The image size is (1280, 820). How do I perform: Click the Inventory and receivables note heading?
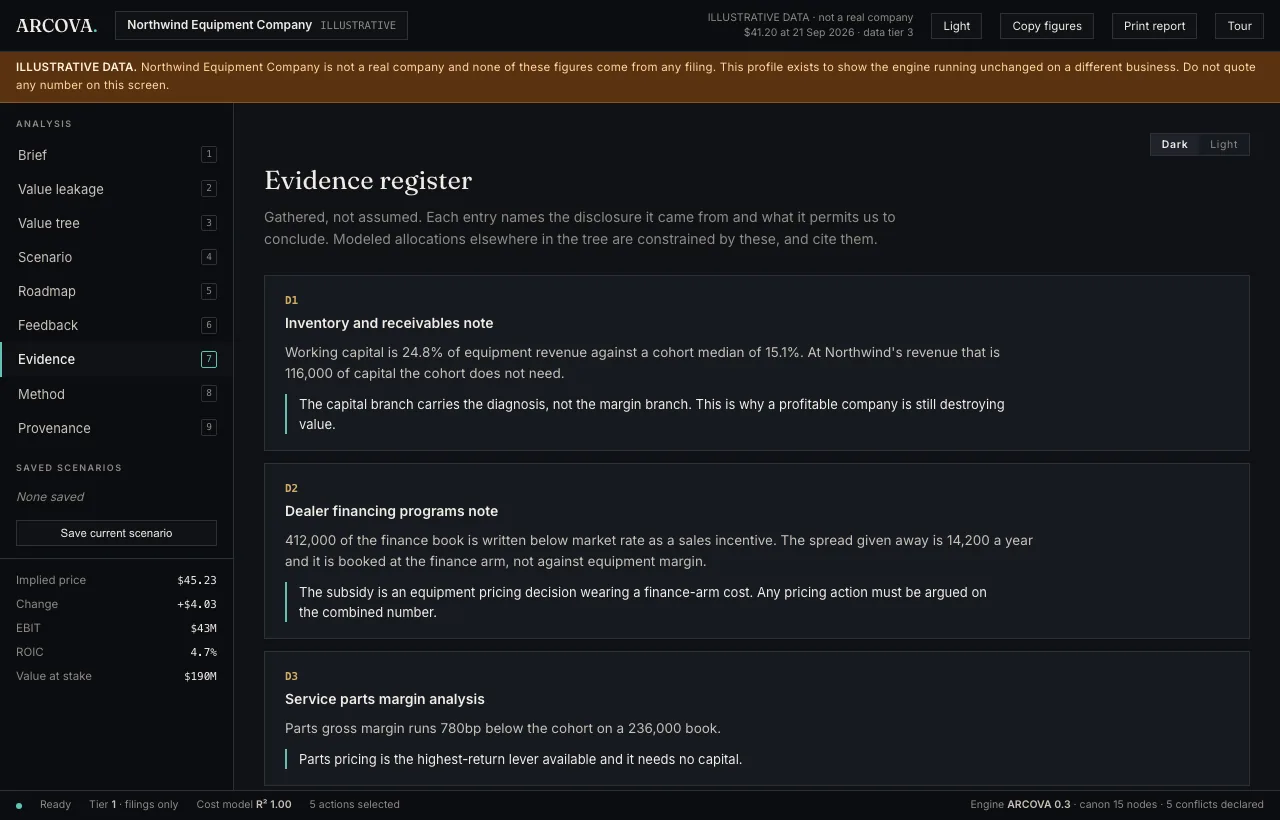pos(389,323)
